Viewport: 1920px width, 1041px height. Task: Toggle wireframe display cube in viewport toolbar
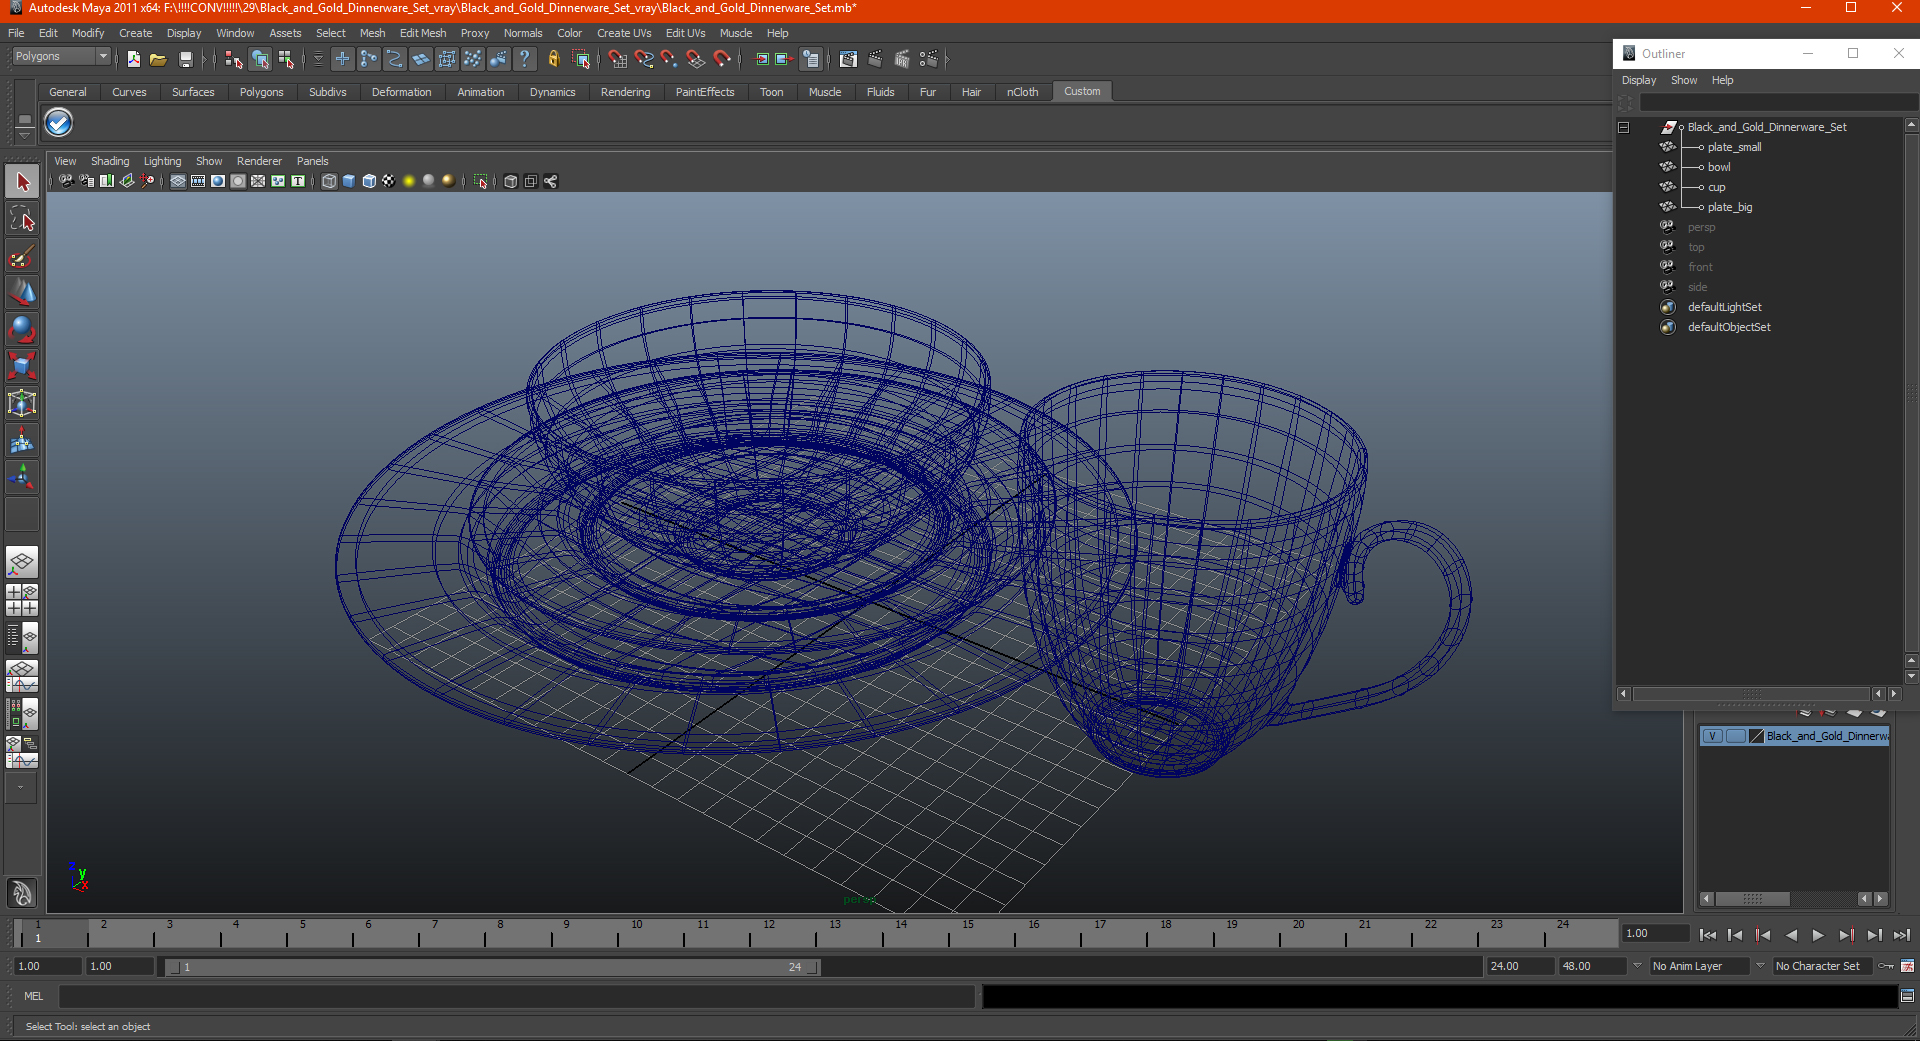click(x=329, y=181)
